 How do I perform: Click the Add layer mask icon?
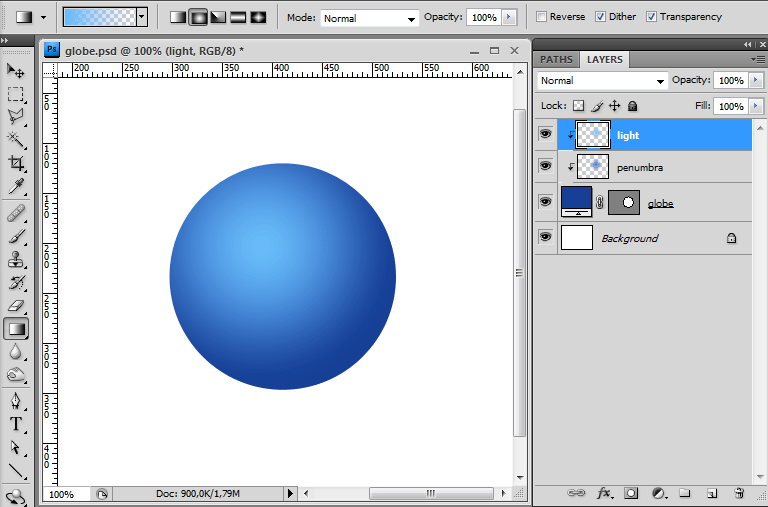[632, 493]
